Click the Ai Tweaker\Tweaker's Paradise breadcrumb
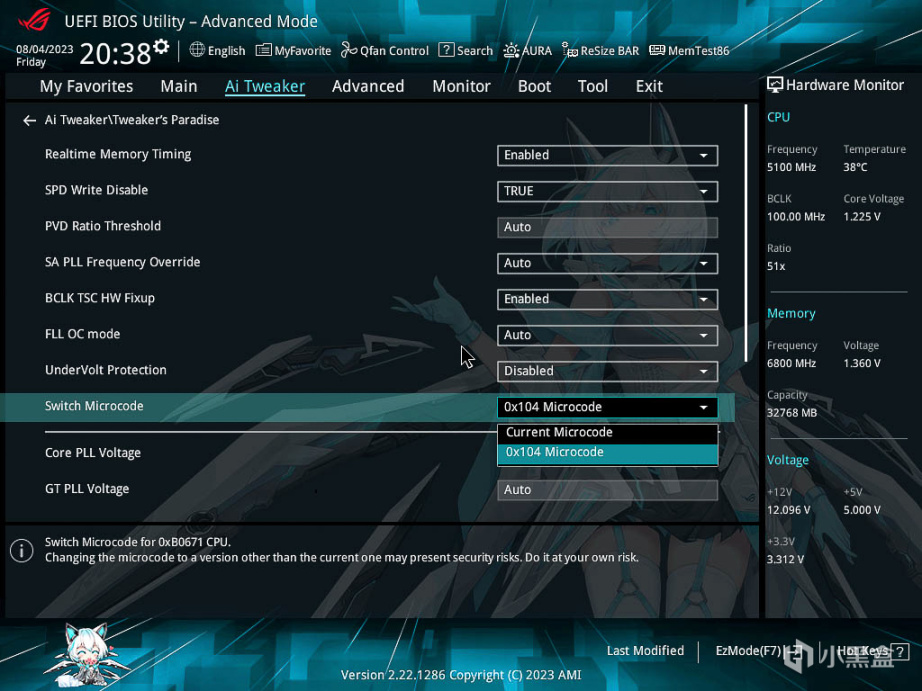This screenshot has width=922, height=691. point(132,120)
